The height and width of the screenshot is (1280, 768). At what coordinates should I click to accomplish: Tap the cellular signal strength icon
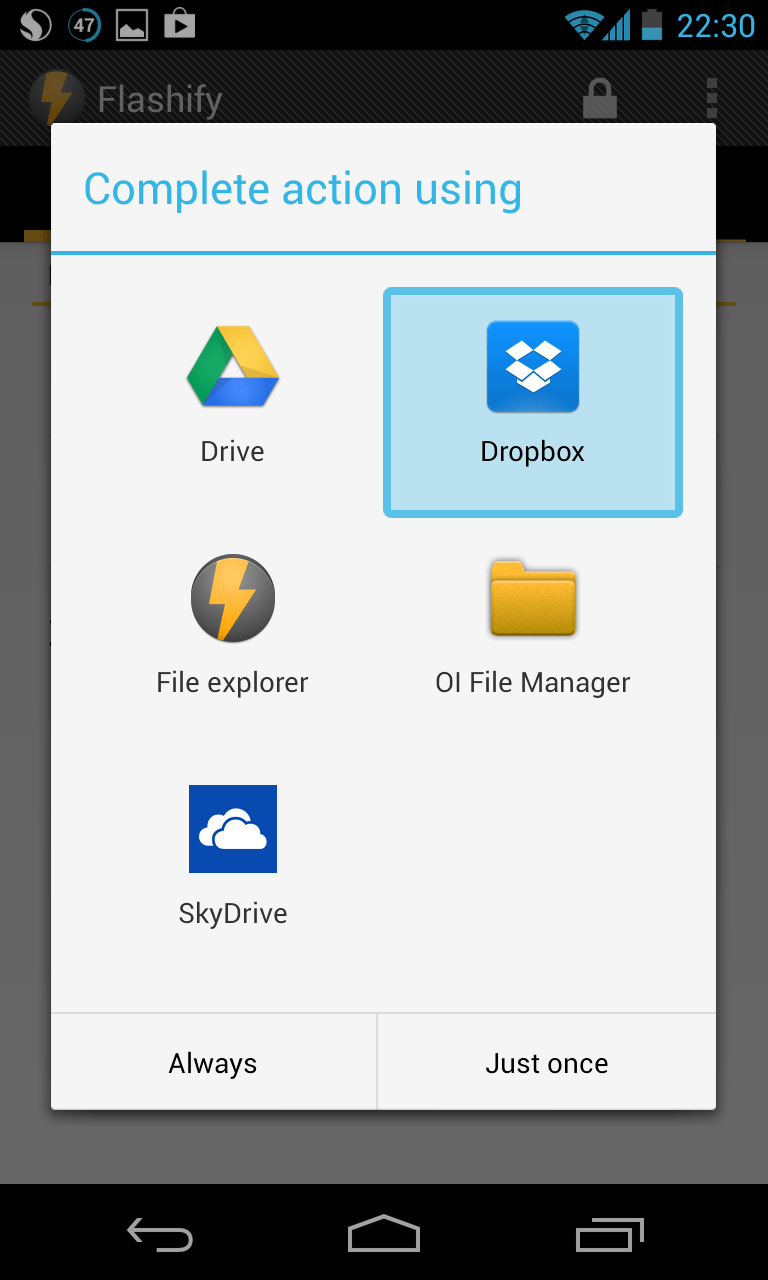click(x=618, y=24)
